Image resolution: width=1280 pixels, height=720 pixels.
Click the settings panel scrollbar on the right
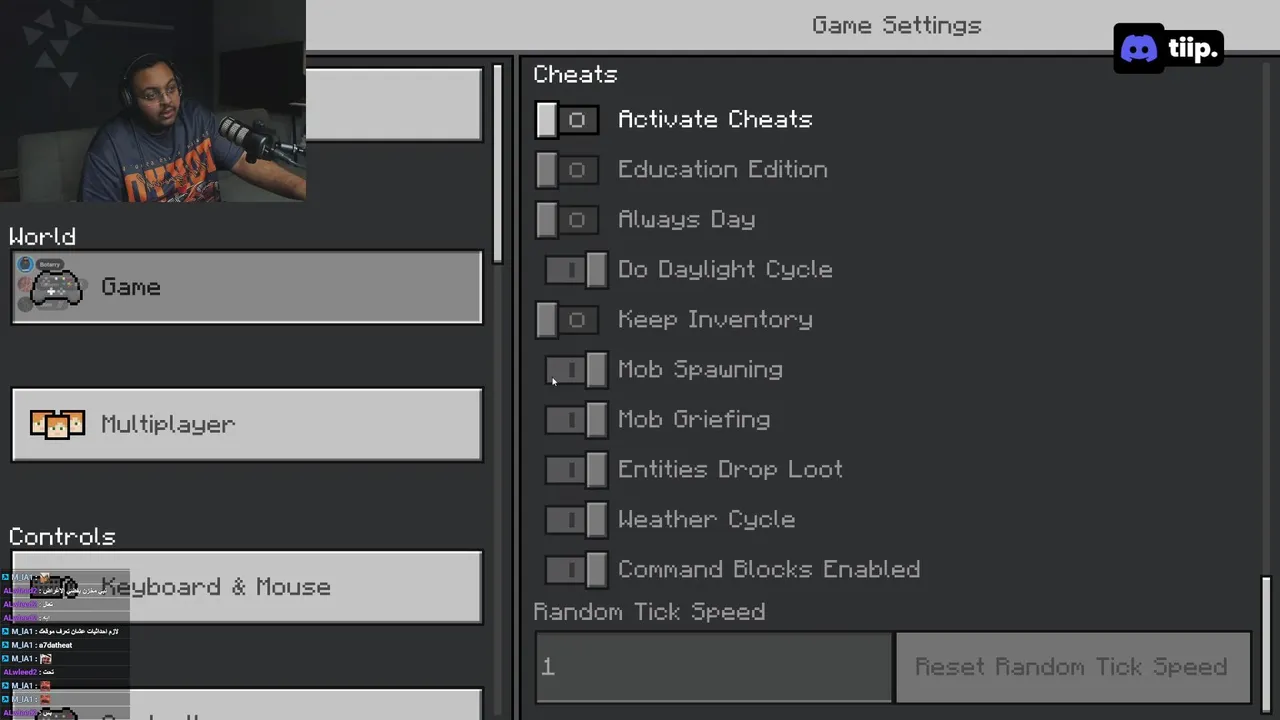tap(1266, 640)
